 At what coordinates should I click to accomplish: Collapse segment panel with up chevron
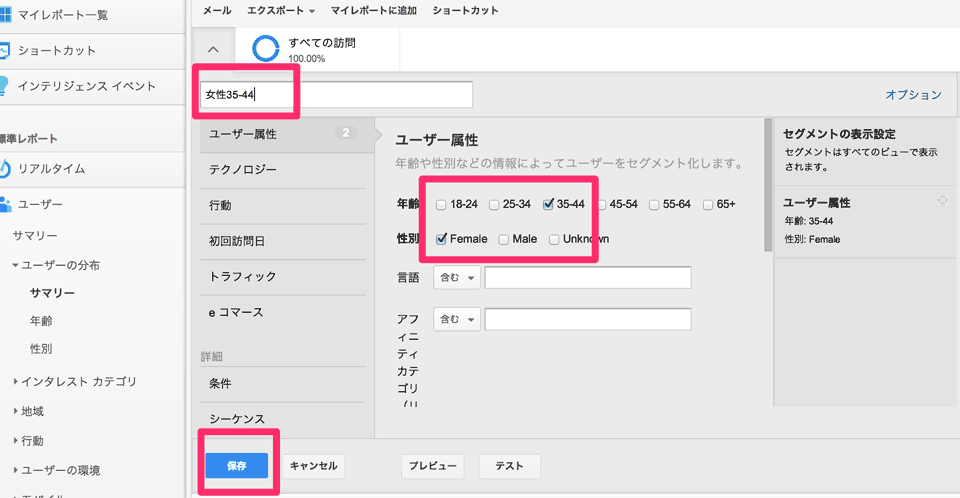[x=214, y=49]
